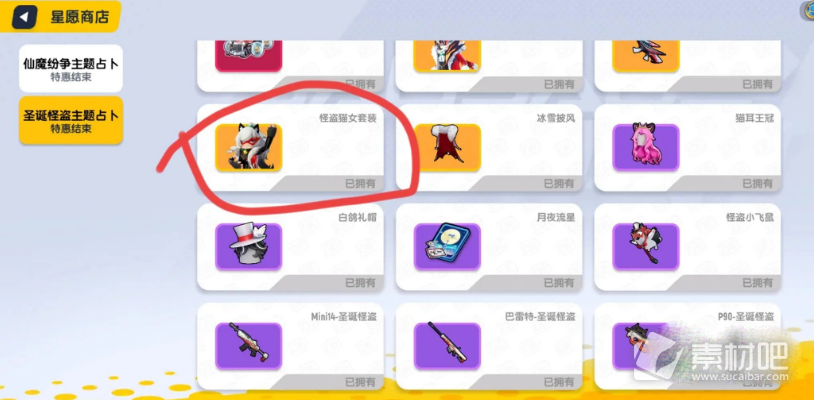Screen dimensions: 814x400
Task: Select the 怪盗猫女套装 costume icon
Action: (249, 147)
